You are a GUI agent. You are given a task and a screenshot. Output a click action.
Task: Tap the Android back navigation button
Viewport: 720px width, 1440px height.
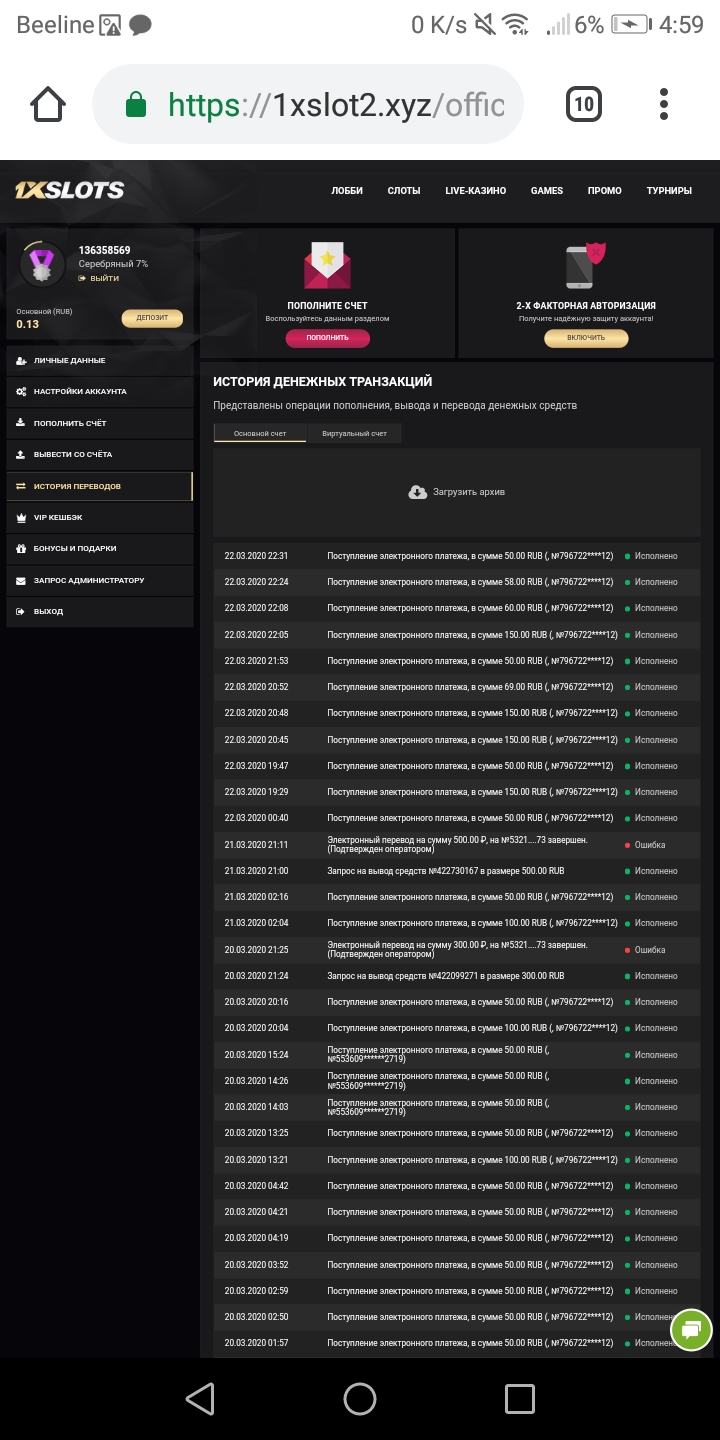click(x=200, y=1399)
